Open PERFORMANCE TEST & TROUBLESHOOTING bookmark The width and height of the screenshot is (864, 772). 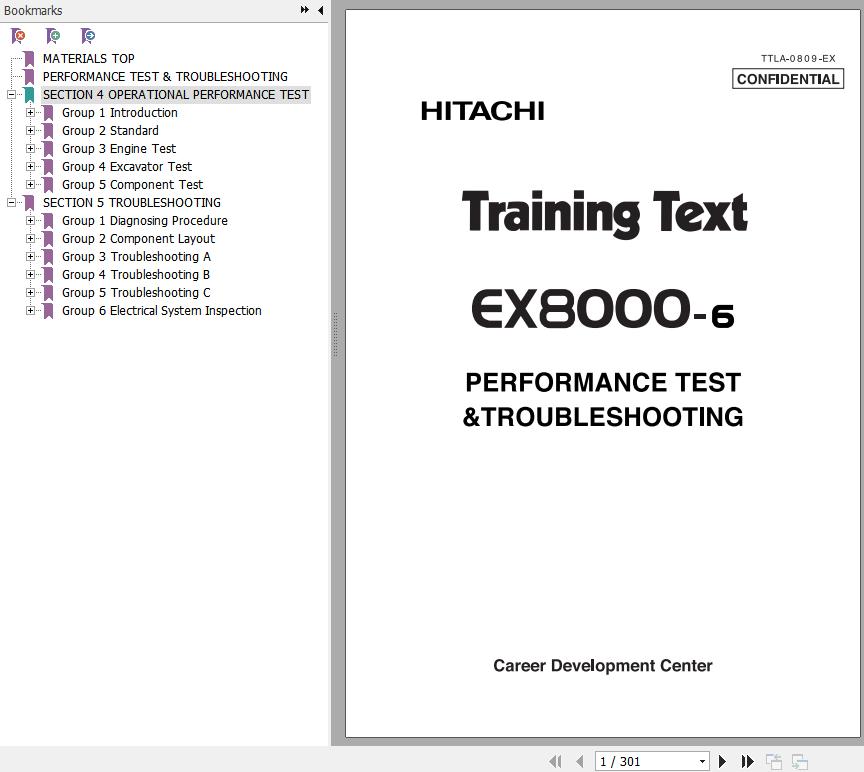pyautogui.click(x=165, y=77)
